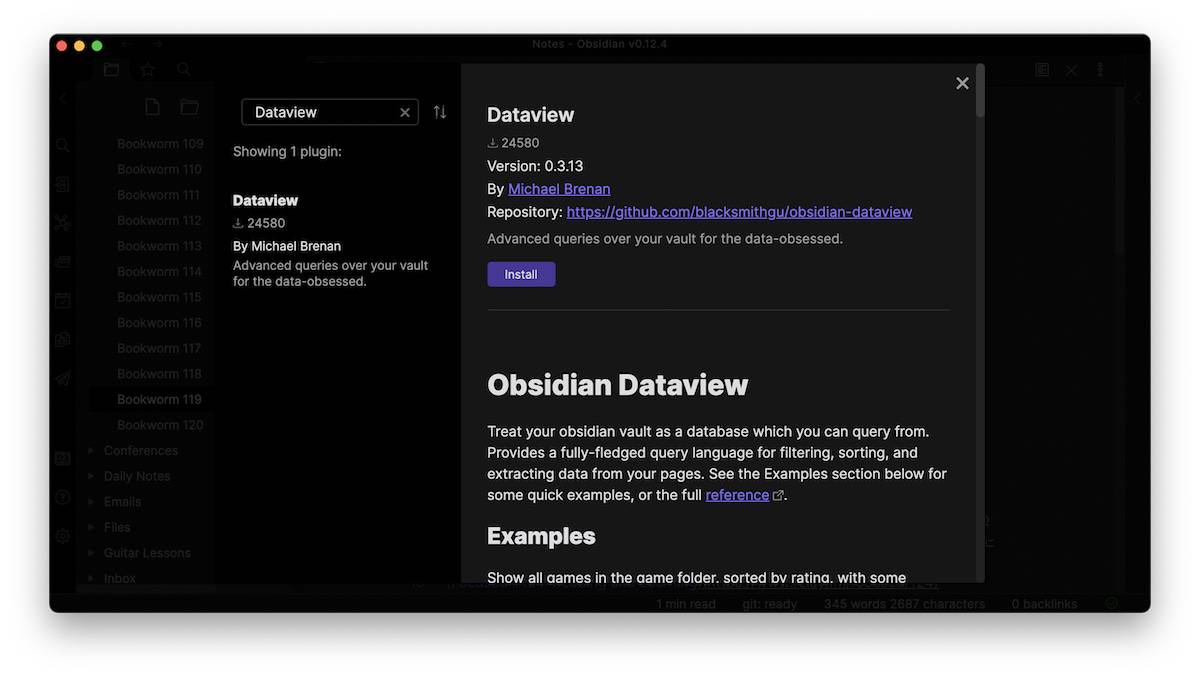This screenshot has width=1200, height=678.
Task: Collapse the right sidebar arrow
Action: 1136,99
